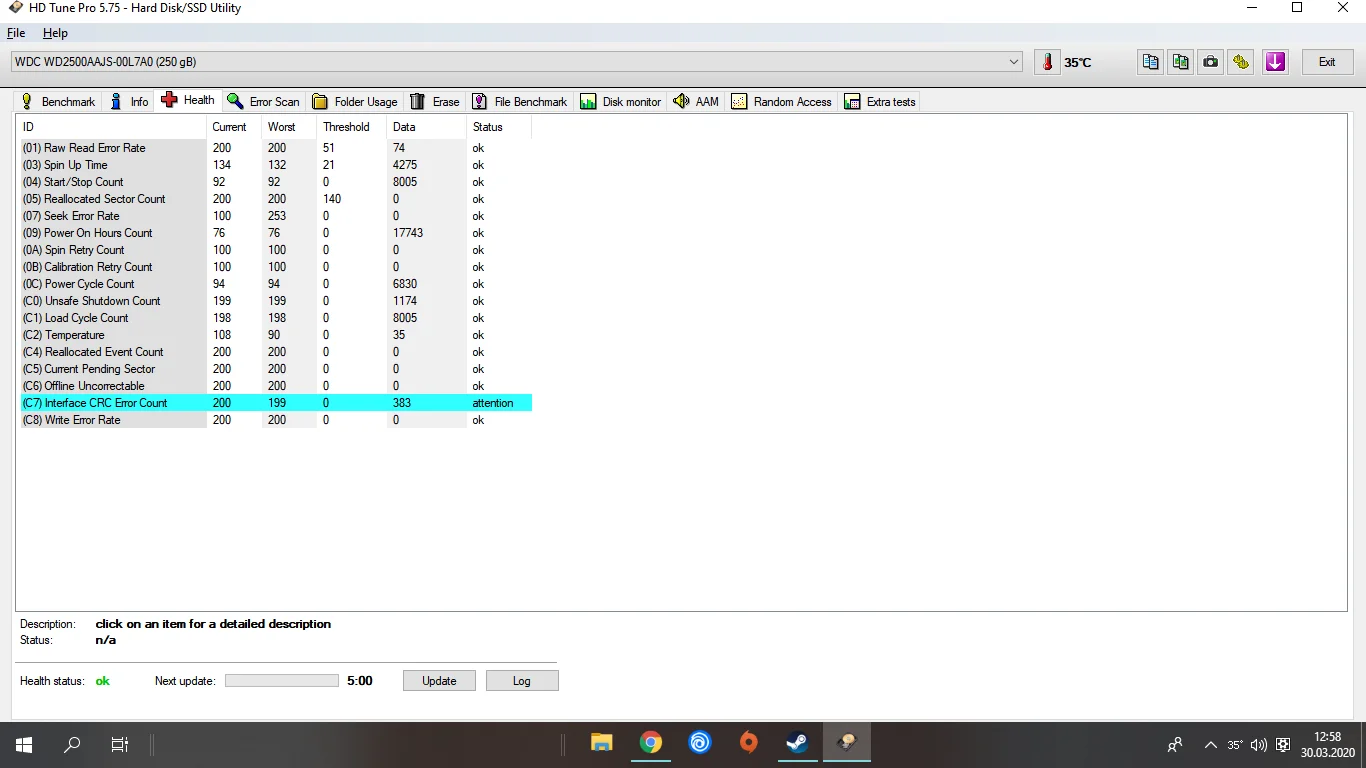Image resolution: width=1366 pixels, height=768 pixels.
Task: Select the "(C0) Unsafe Shutdown Count" row
Action: tap(276, 301)
